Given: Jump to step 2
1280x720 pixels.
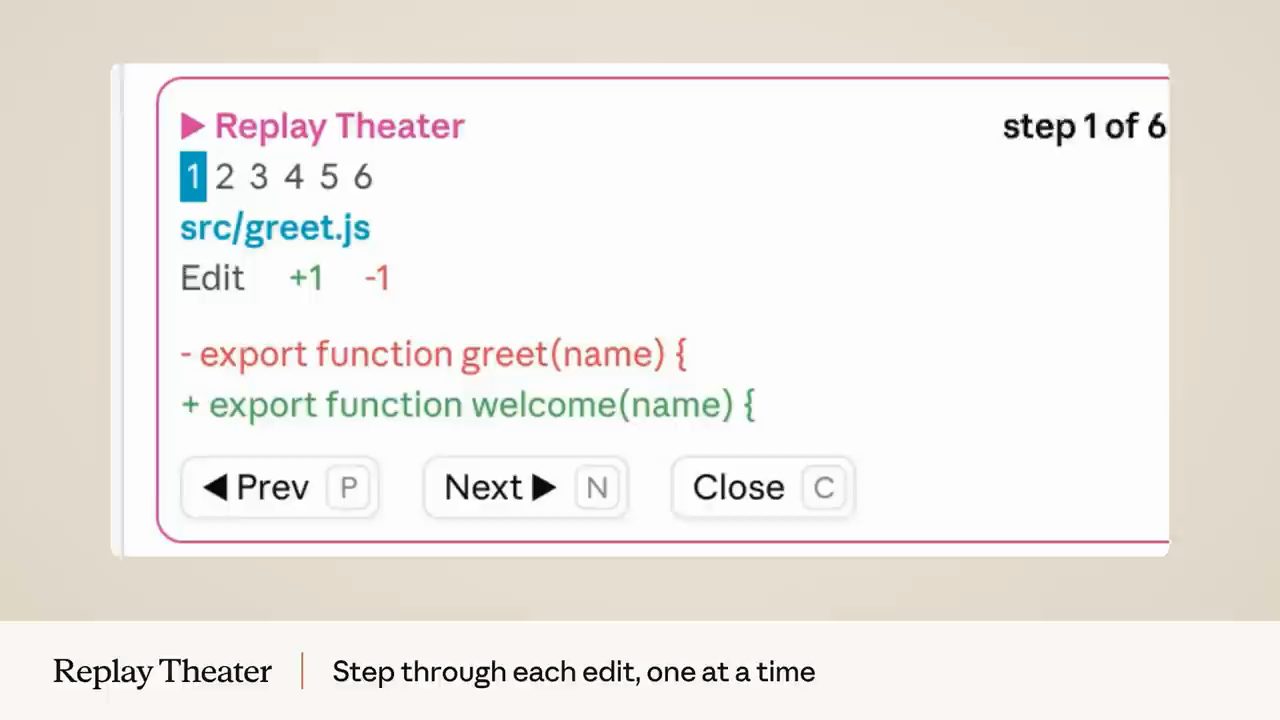Looking at the screenshot, I should [224, 177].
